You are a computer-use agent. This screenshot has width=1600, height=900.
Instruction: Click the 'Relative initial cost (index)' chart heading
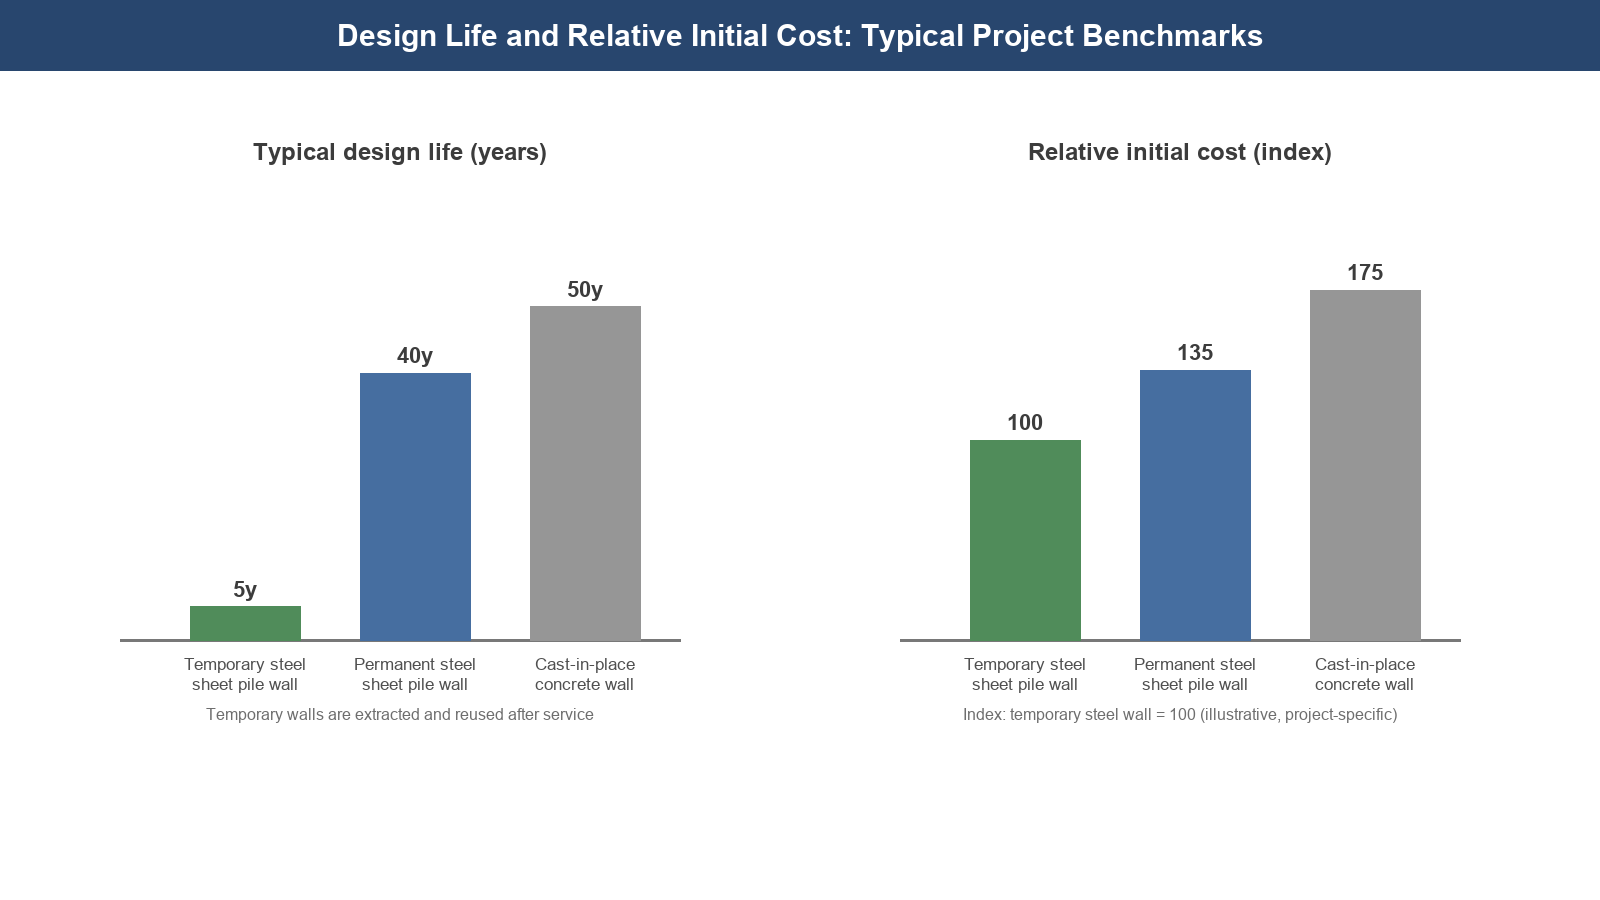1180,152
